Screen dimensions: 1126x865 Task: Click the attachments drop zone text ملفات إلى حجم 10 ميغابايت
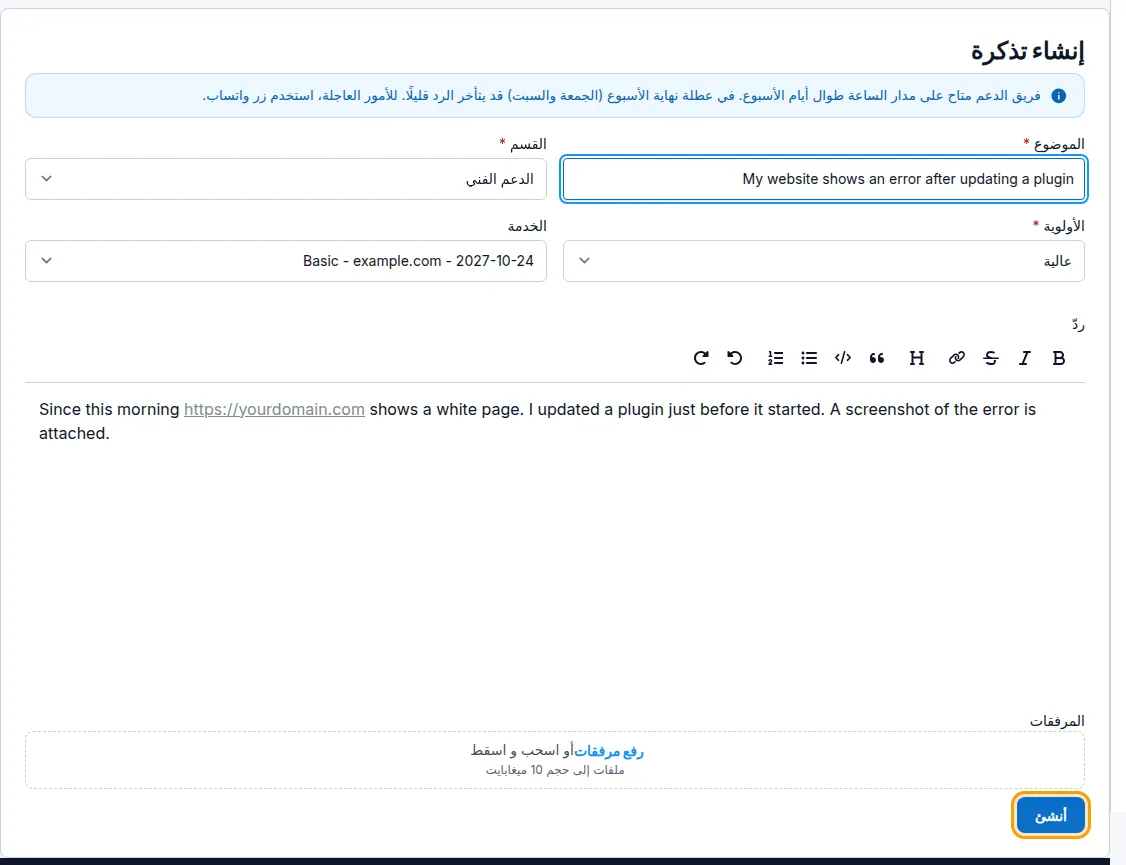point(555,770)
